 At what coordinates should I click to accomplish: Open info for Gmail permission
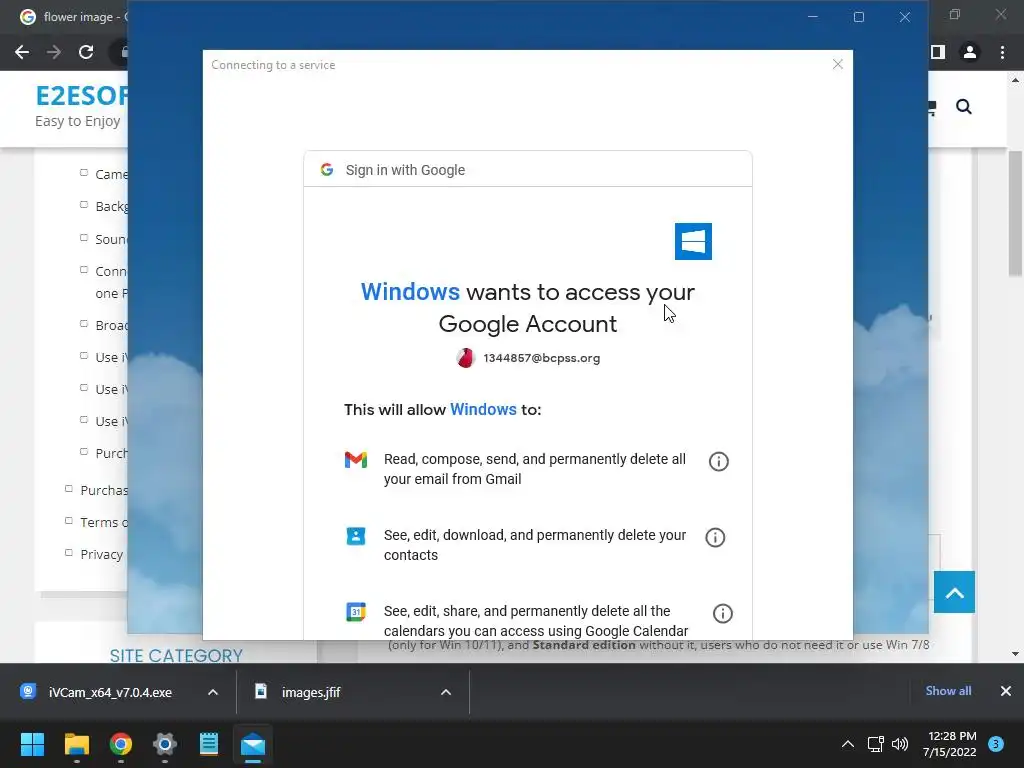click(x=718, y=461)
